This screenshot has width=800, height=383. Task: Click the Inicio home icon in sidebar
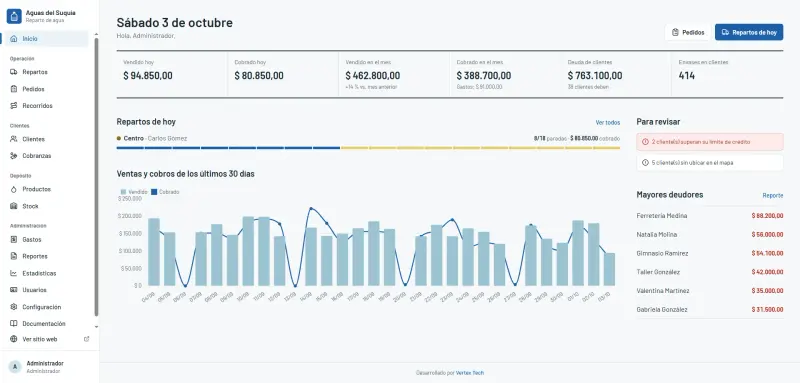click(14, 39)
